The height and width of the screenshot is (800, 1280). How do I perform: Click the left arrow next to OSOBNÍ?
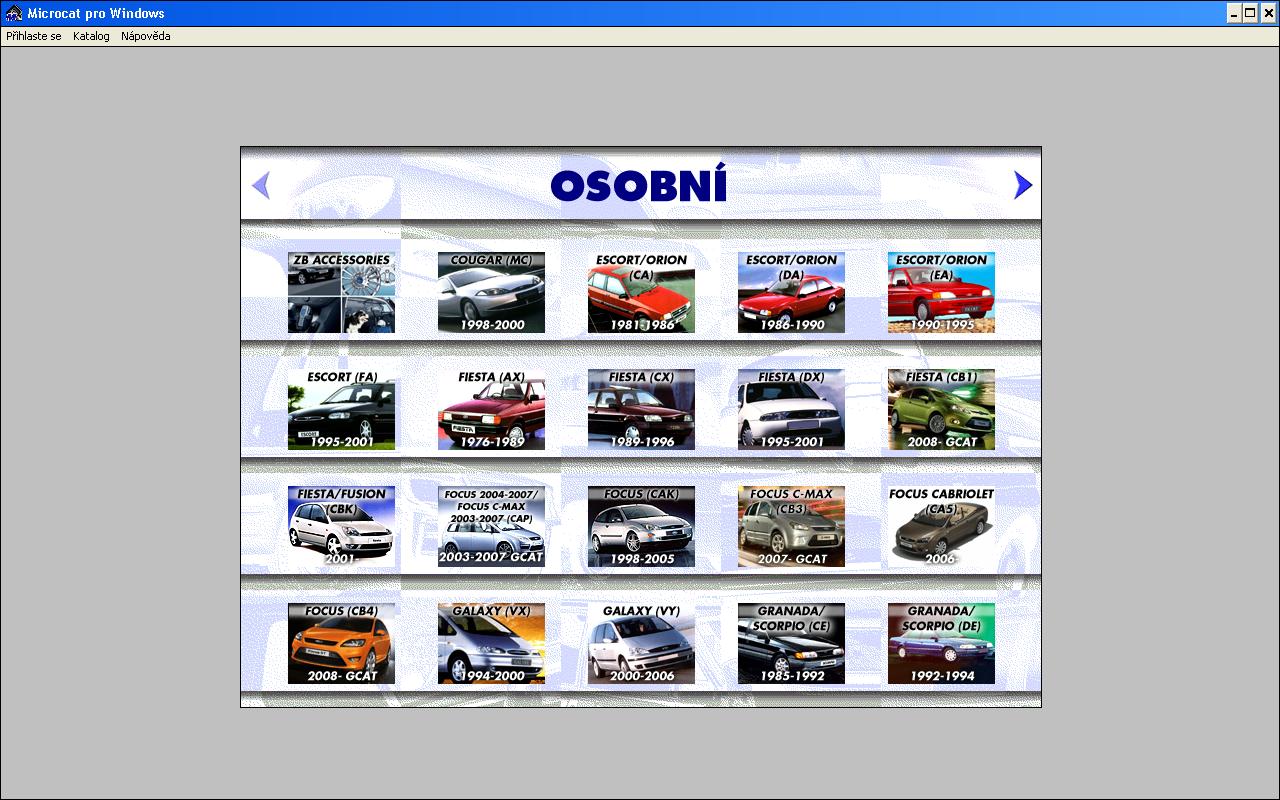pyautogui.click(x=261, y=185)
